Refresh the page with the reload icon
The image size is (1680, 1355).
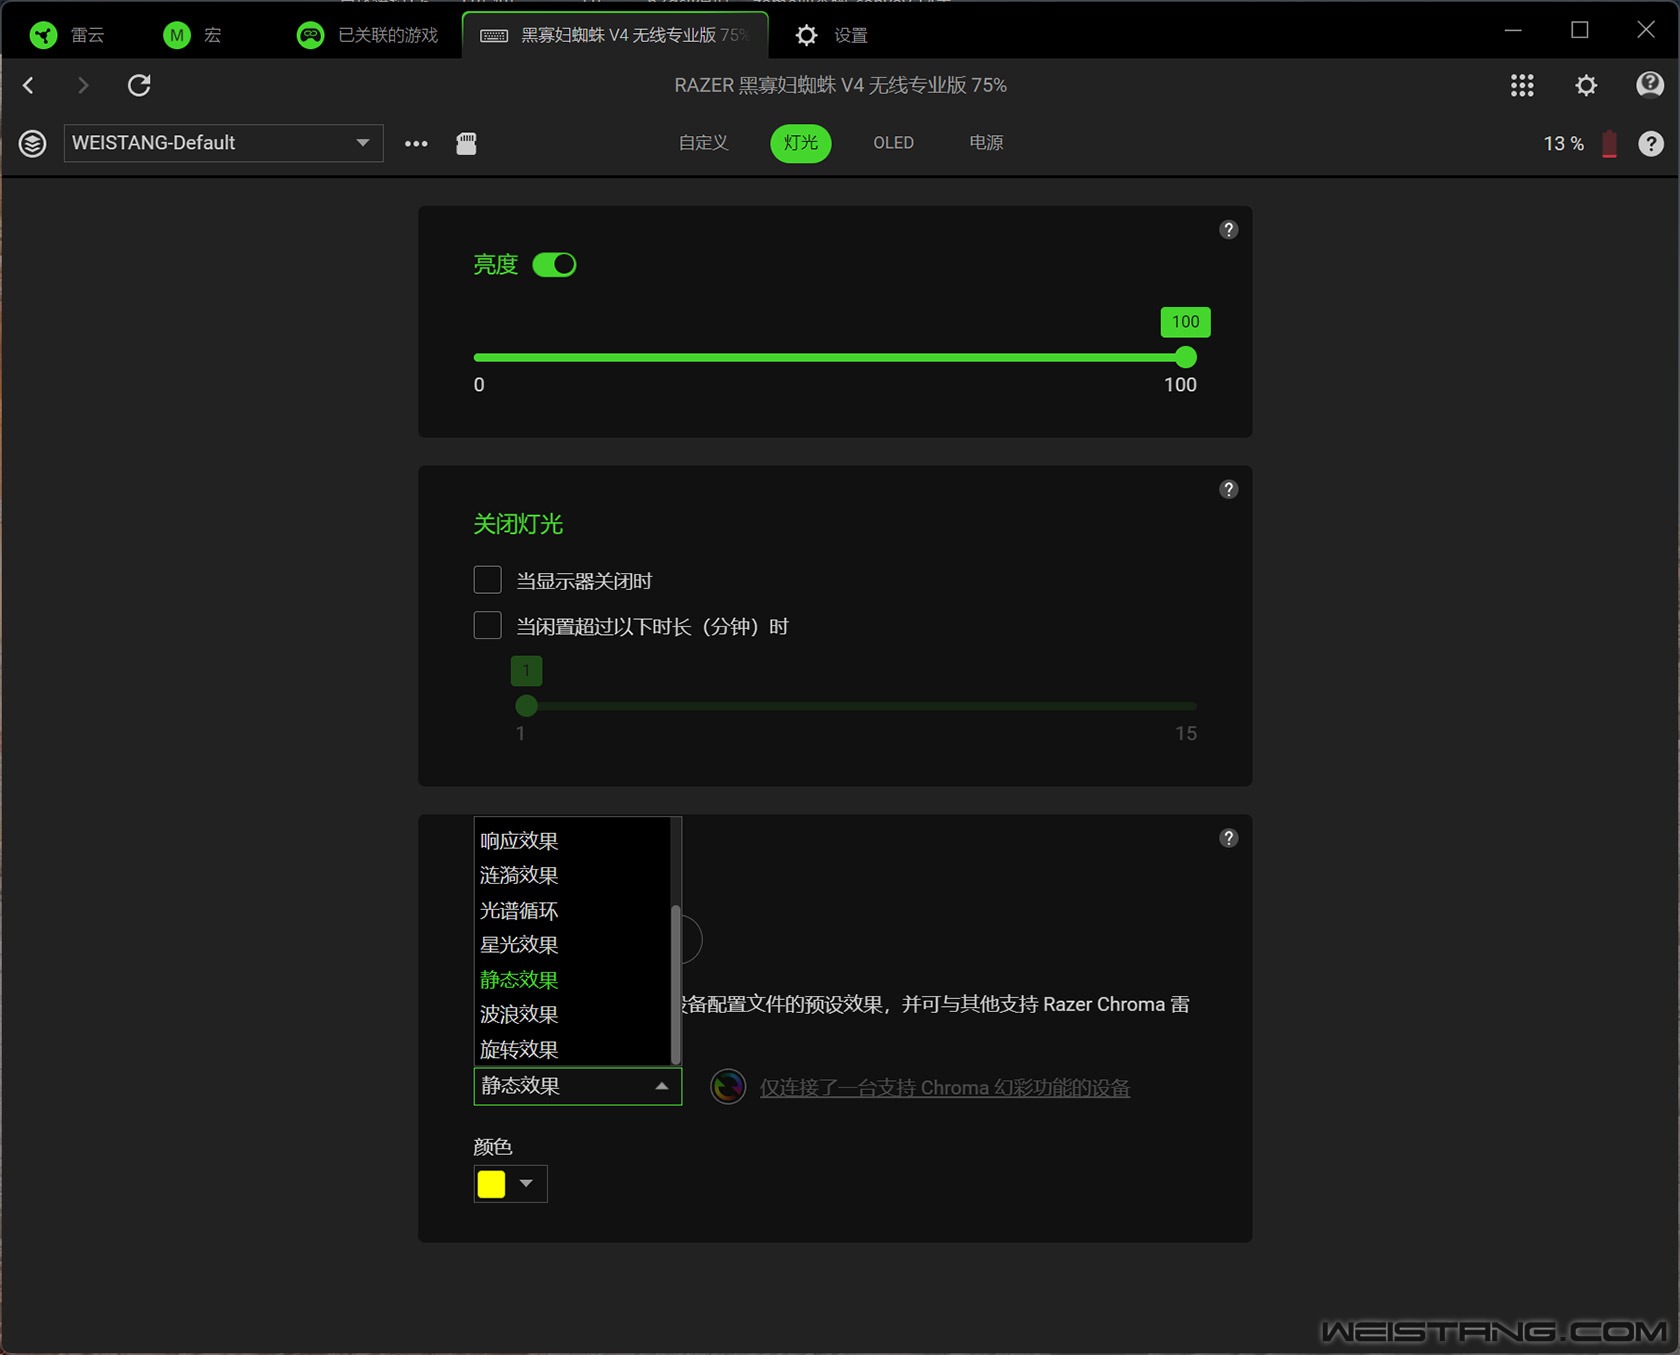click(139, 85)
